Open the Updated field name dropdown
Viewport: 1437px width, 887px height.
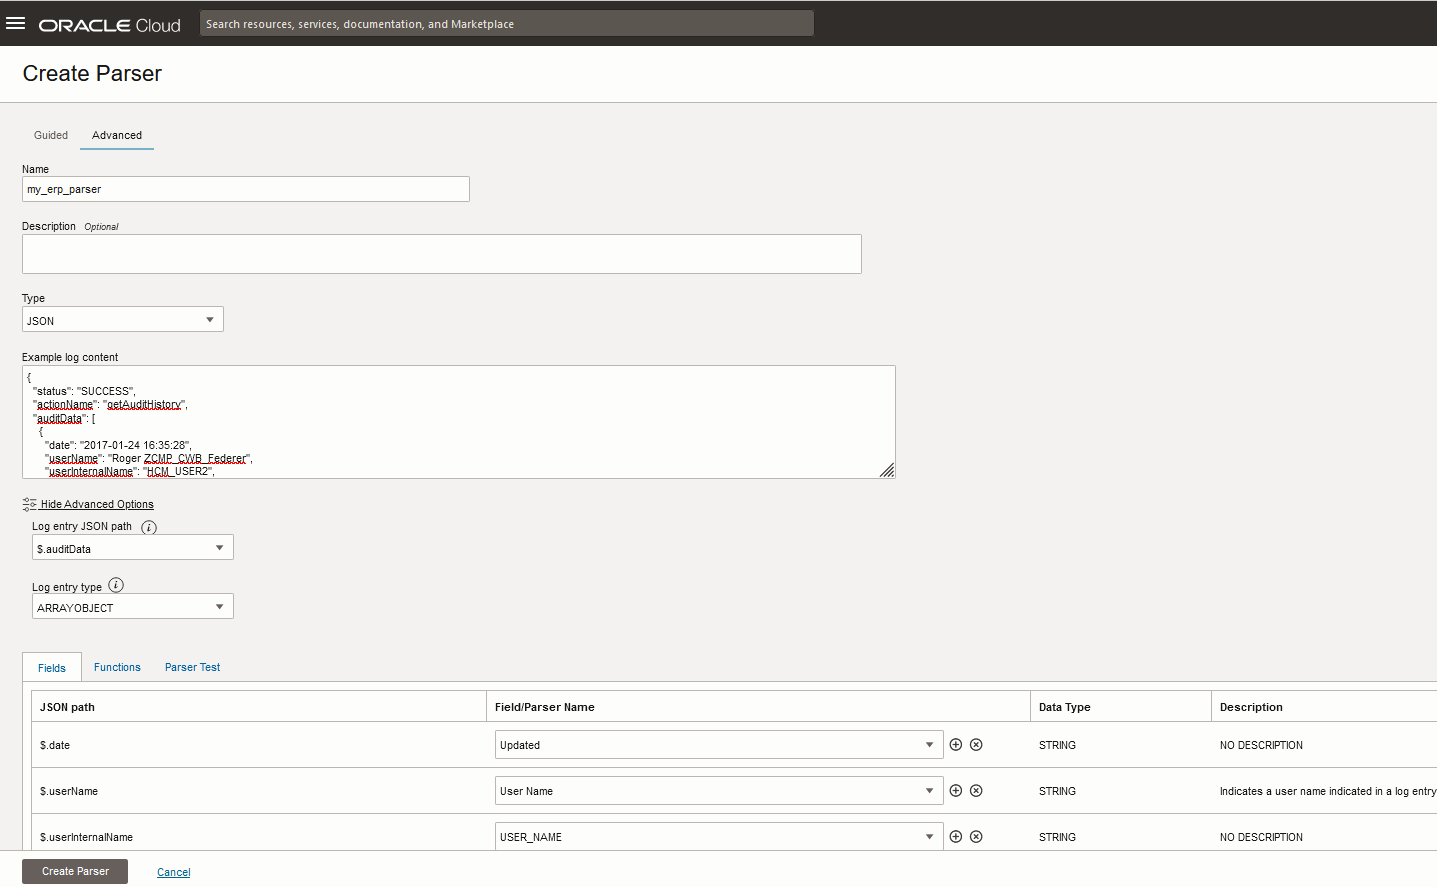coord(718,745)
